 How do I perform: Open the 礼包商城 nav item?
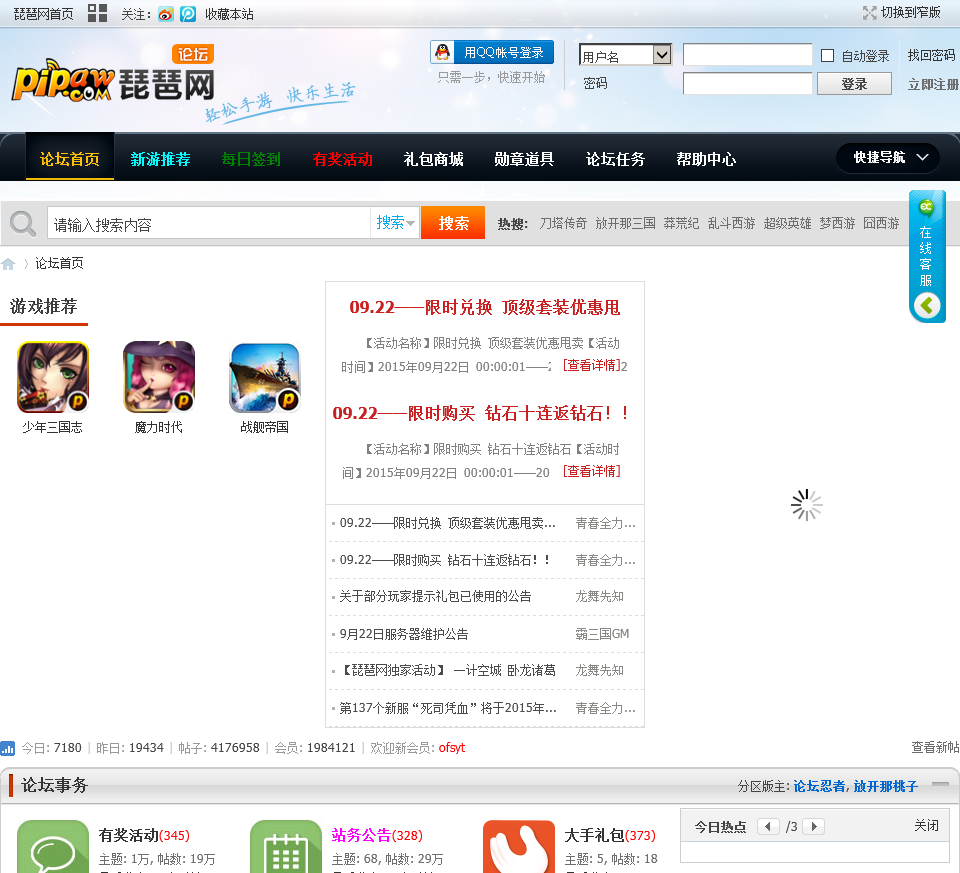tap(433, 159)
